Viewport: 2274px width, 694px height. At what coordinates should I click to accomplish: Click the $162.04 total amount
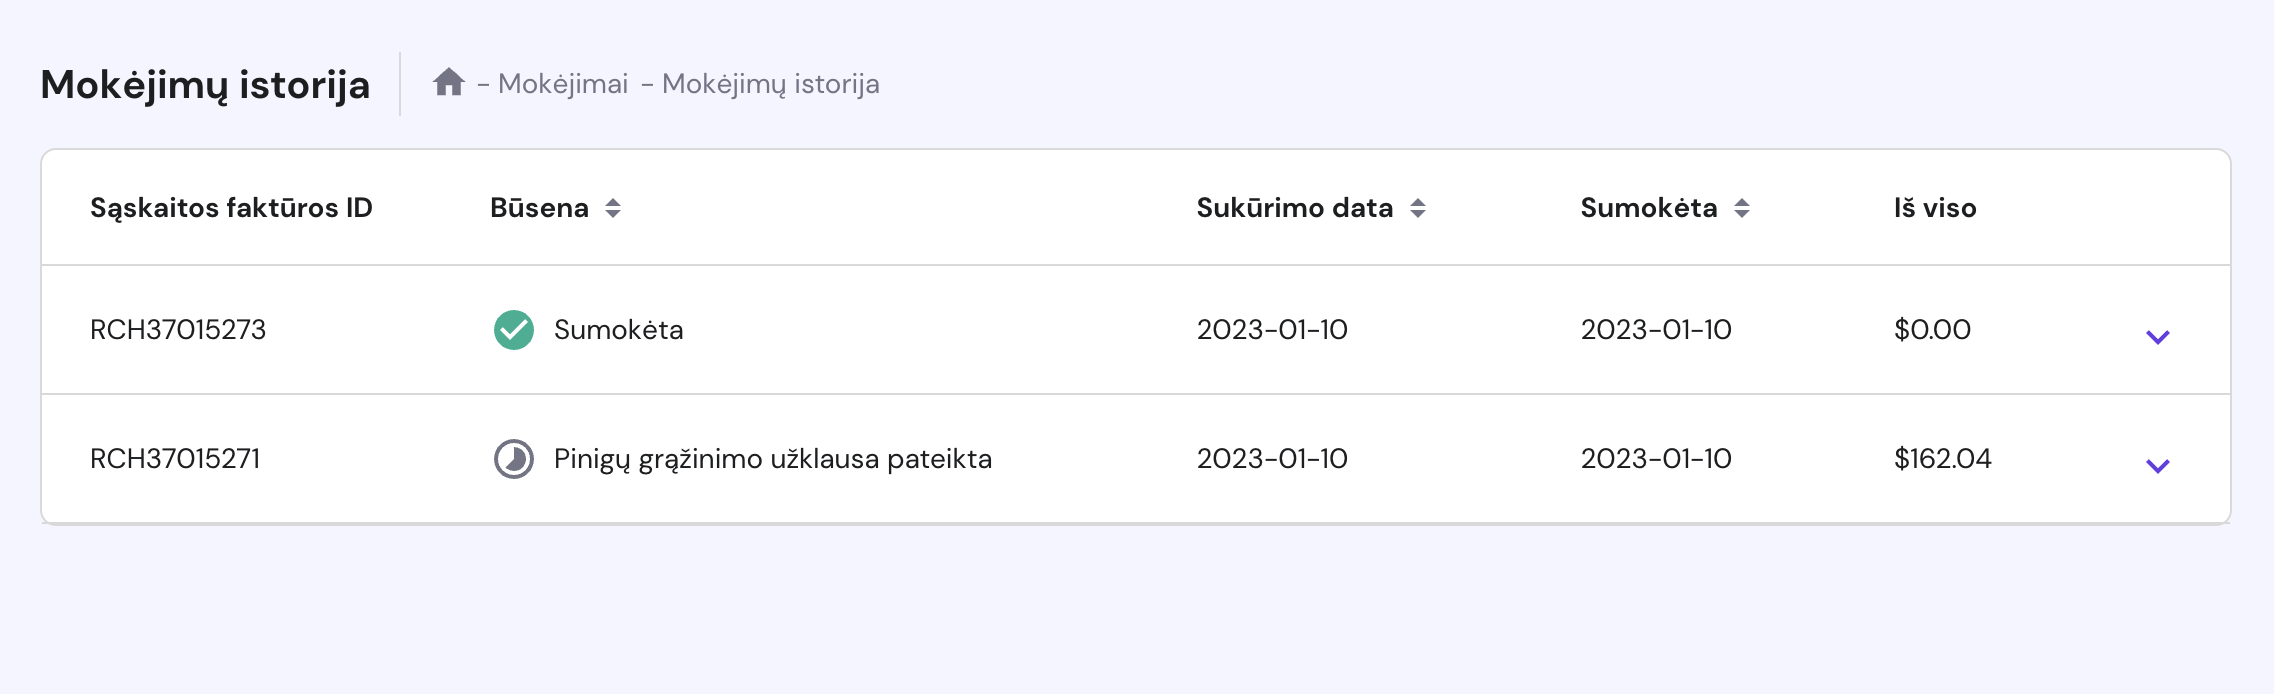coord(1942,459)
